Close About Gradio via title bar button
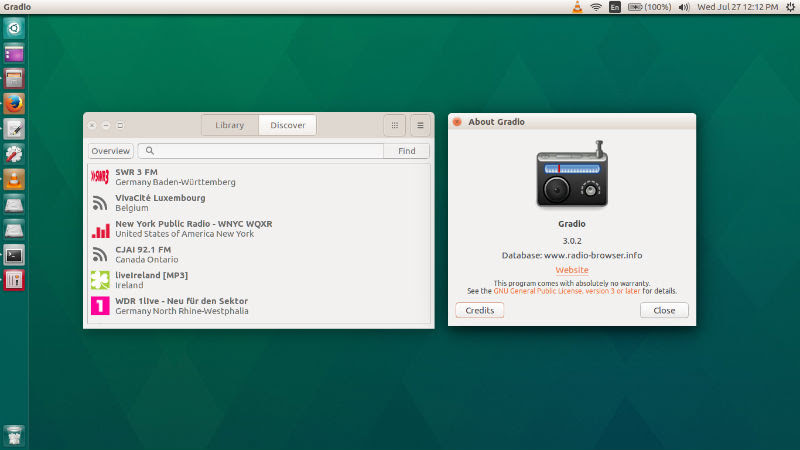The height and width of the screenshot is (450, 800). coord(457,122)
